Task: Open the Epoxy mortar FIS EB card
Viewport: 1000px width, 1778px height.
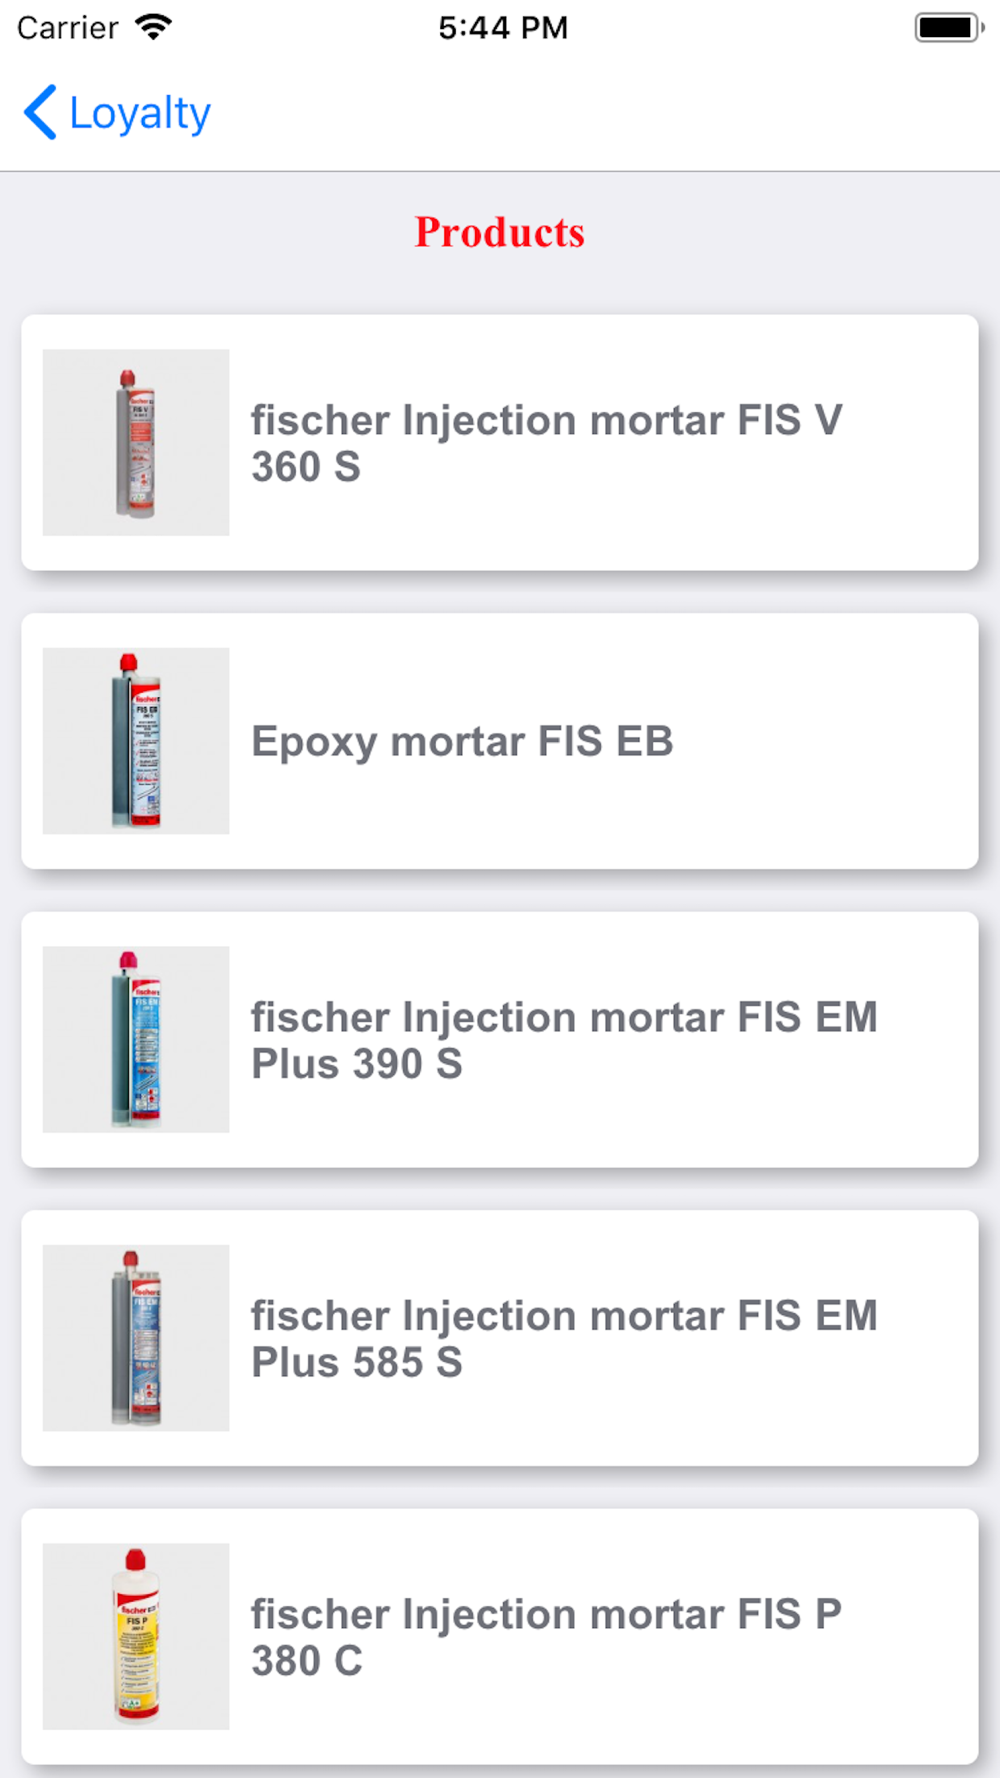Action: point(500,741)
